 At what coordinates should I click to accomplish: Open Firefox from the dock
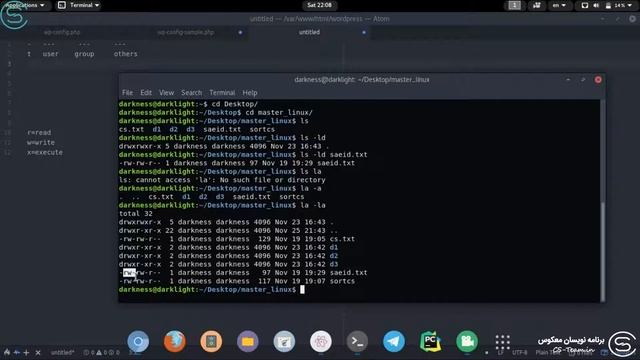175,341
